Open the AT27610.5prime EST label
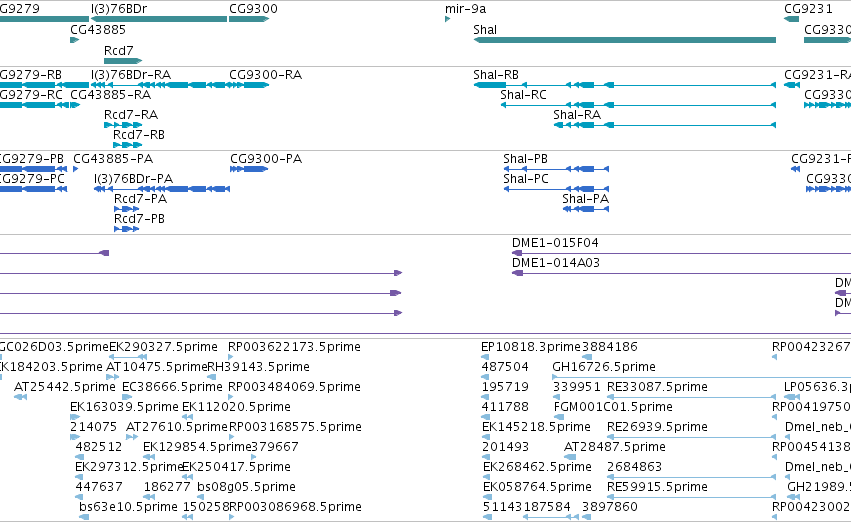Screen dimensions: 851x522 click(177, 427)
